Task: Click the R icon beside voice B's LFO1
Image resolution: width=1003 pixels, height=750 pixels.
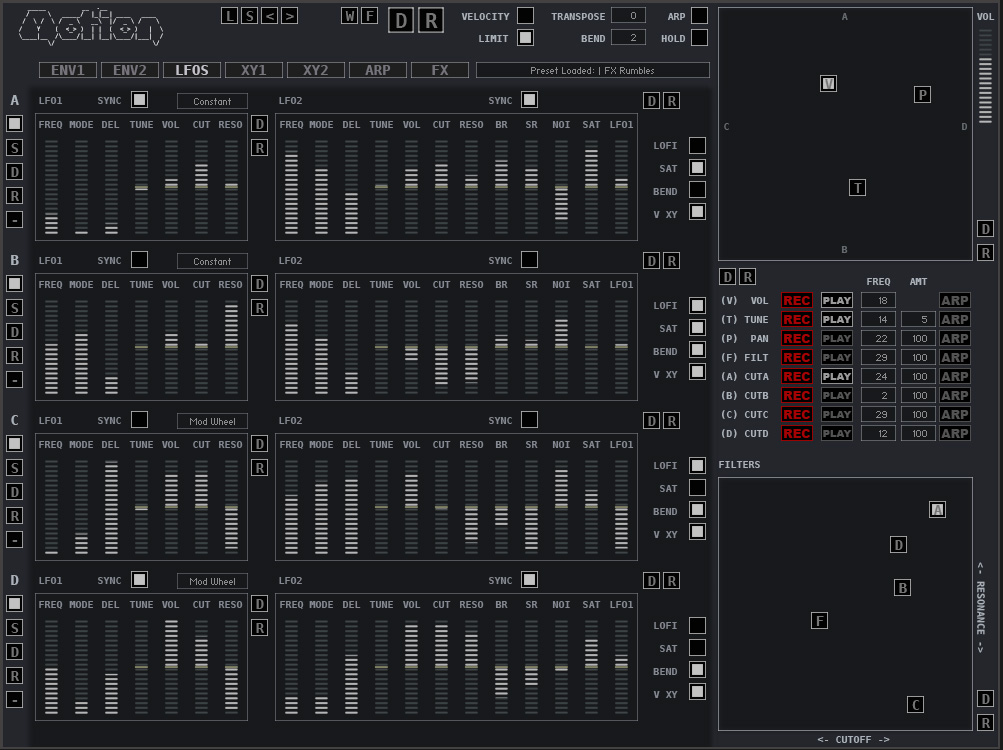Action: click(258, 307)
